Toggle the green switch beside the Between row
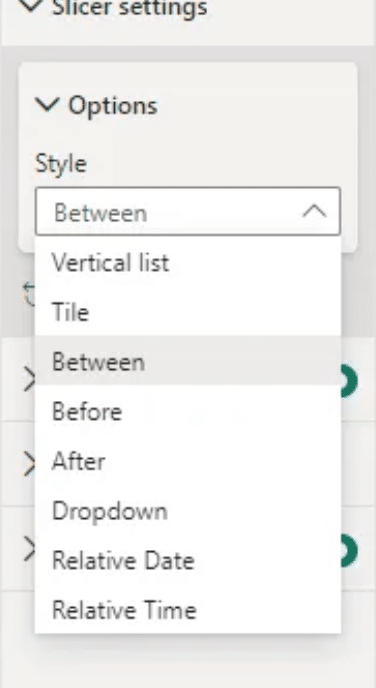 tap(349, 381)
